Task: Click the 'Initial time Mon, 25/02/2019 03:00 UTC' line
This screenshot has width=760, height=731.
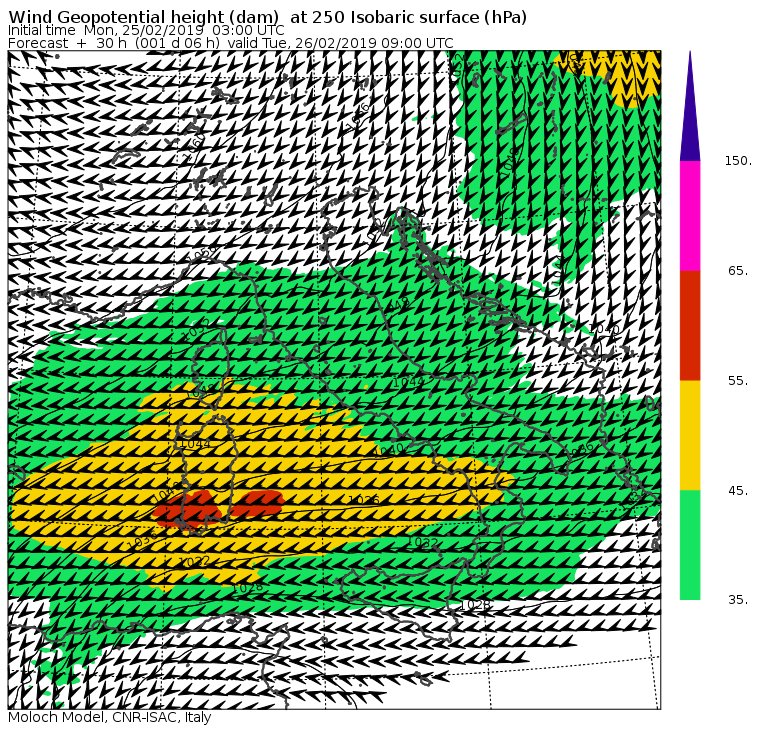Action: click(x=146, y=30)
